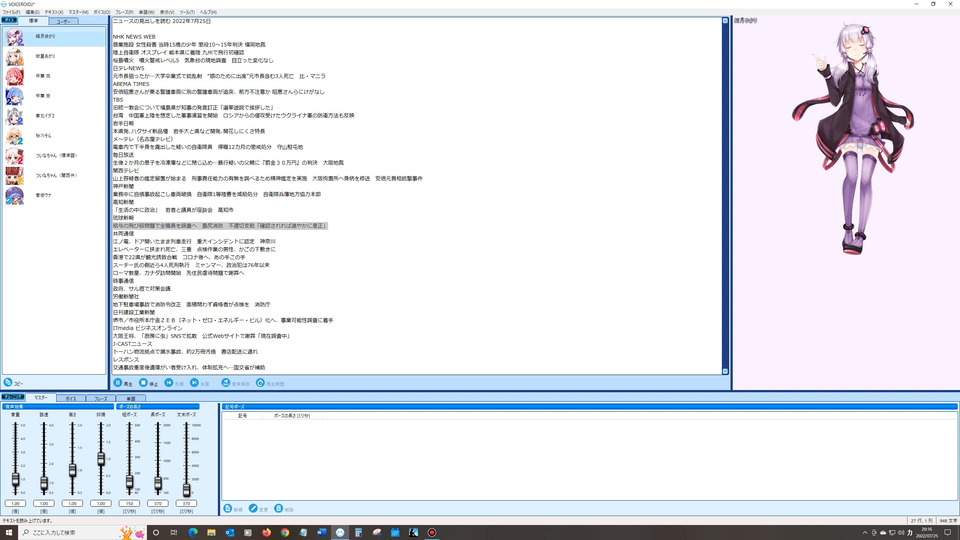
Task: Click 削除 delete icon below symbol pause table
Action: 279,508
